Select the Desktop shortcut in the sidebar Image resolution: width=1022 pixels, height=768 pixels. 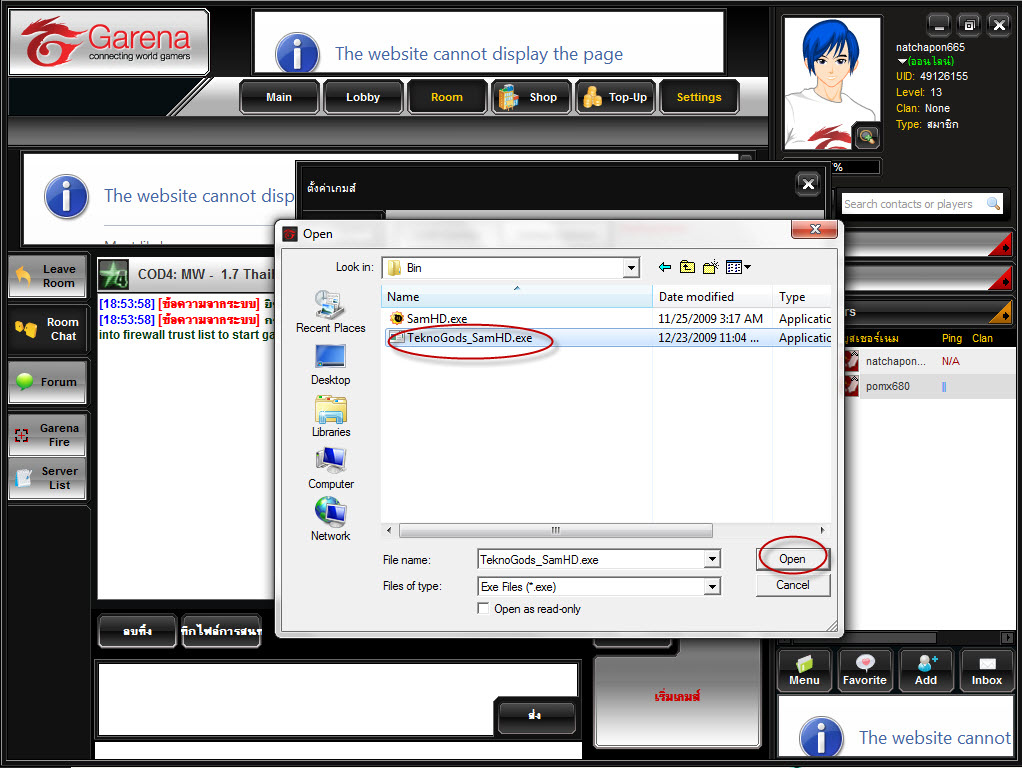pos(330,365)
